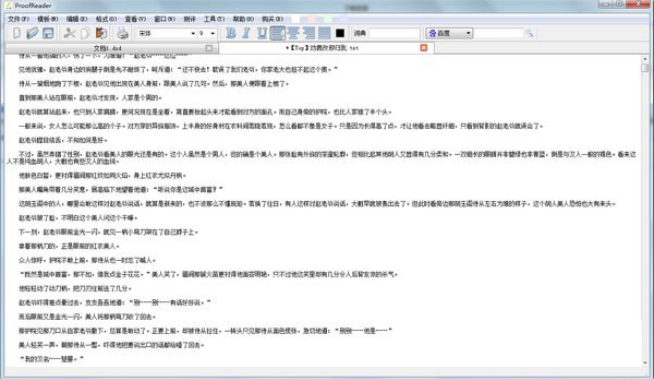Toggle bold formatting
654x379 pixels.
pos(231,33)
